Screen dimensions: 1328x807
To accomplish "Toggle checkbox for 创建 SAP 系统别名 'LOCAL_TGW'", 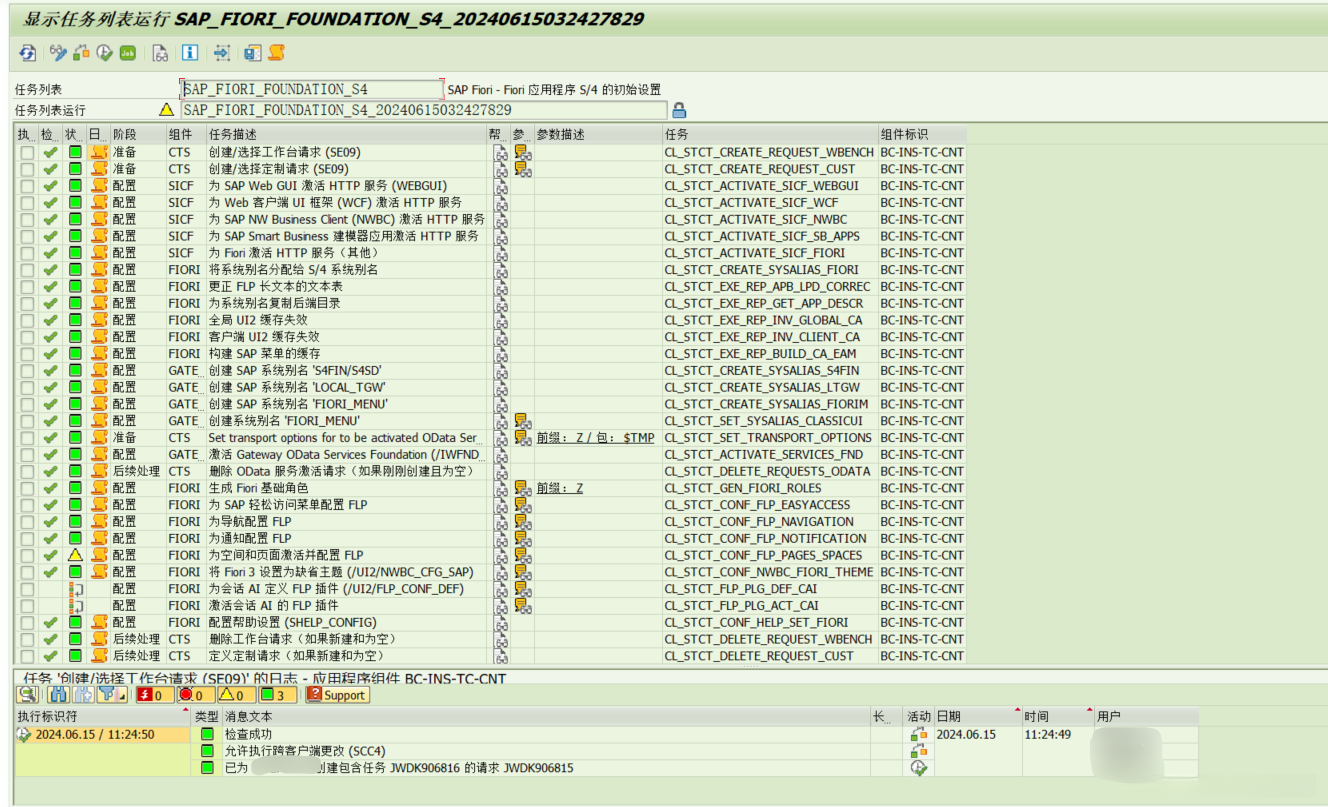I will click(x=27, y=387).
